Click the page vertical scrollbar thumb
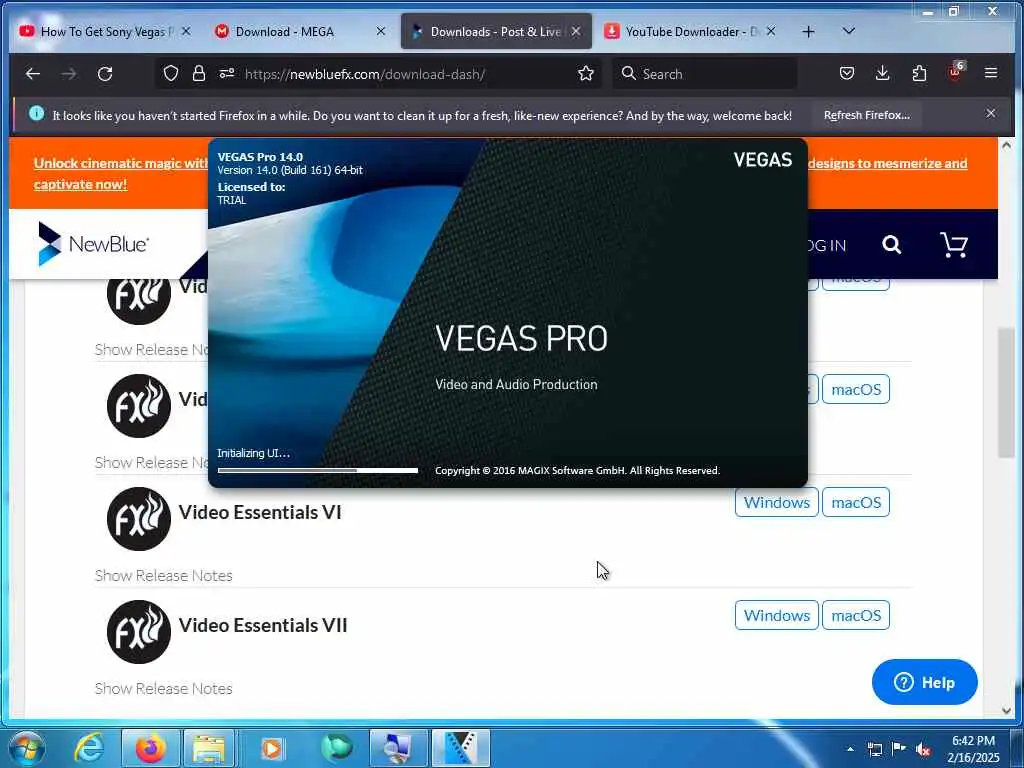1024x768 pixels. point(1006,392)
